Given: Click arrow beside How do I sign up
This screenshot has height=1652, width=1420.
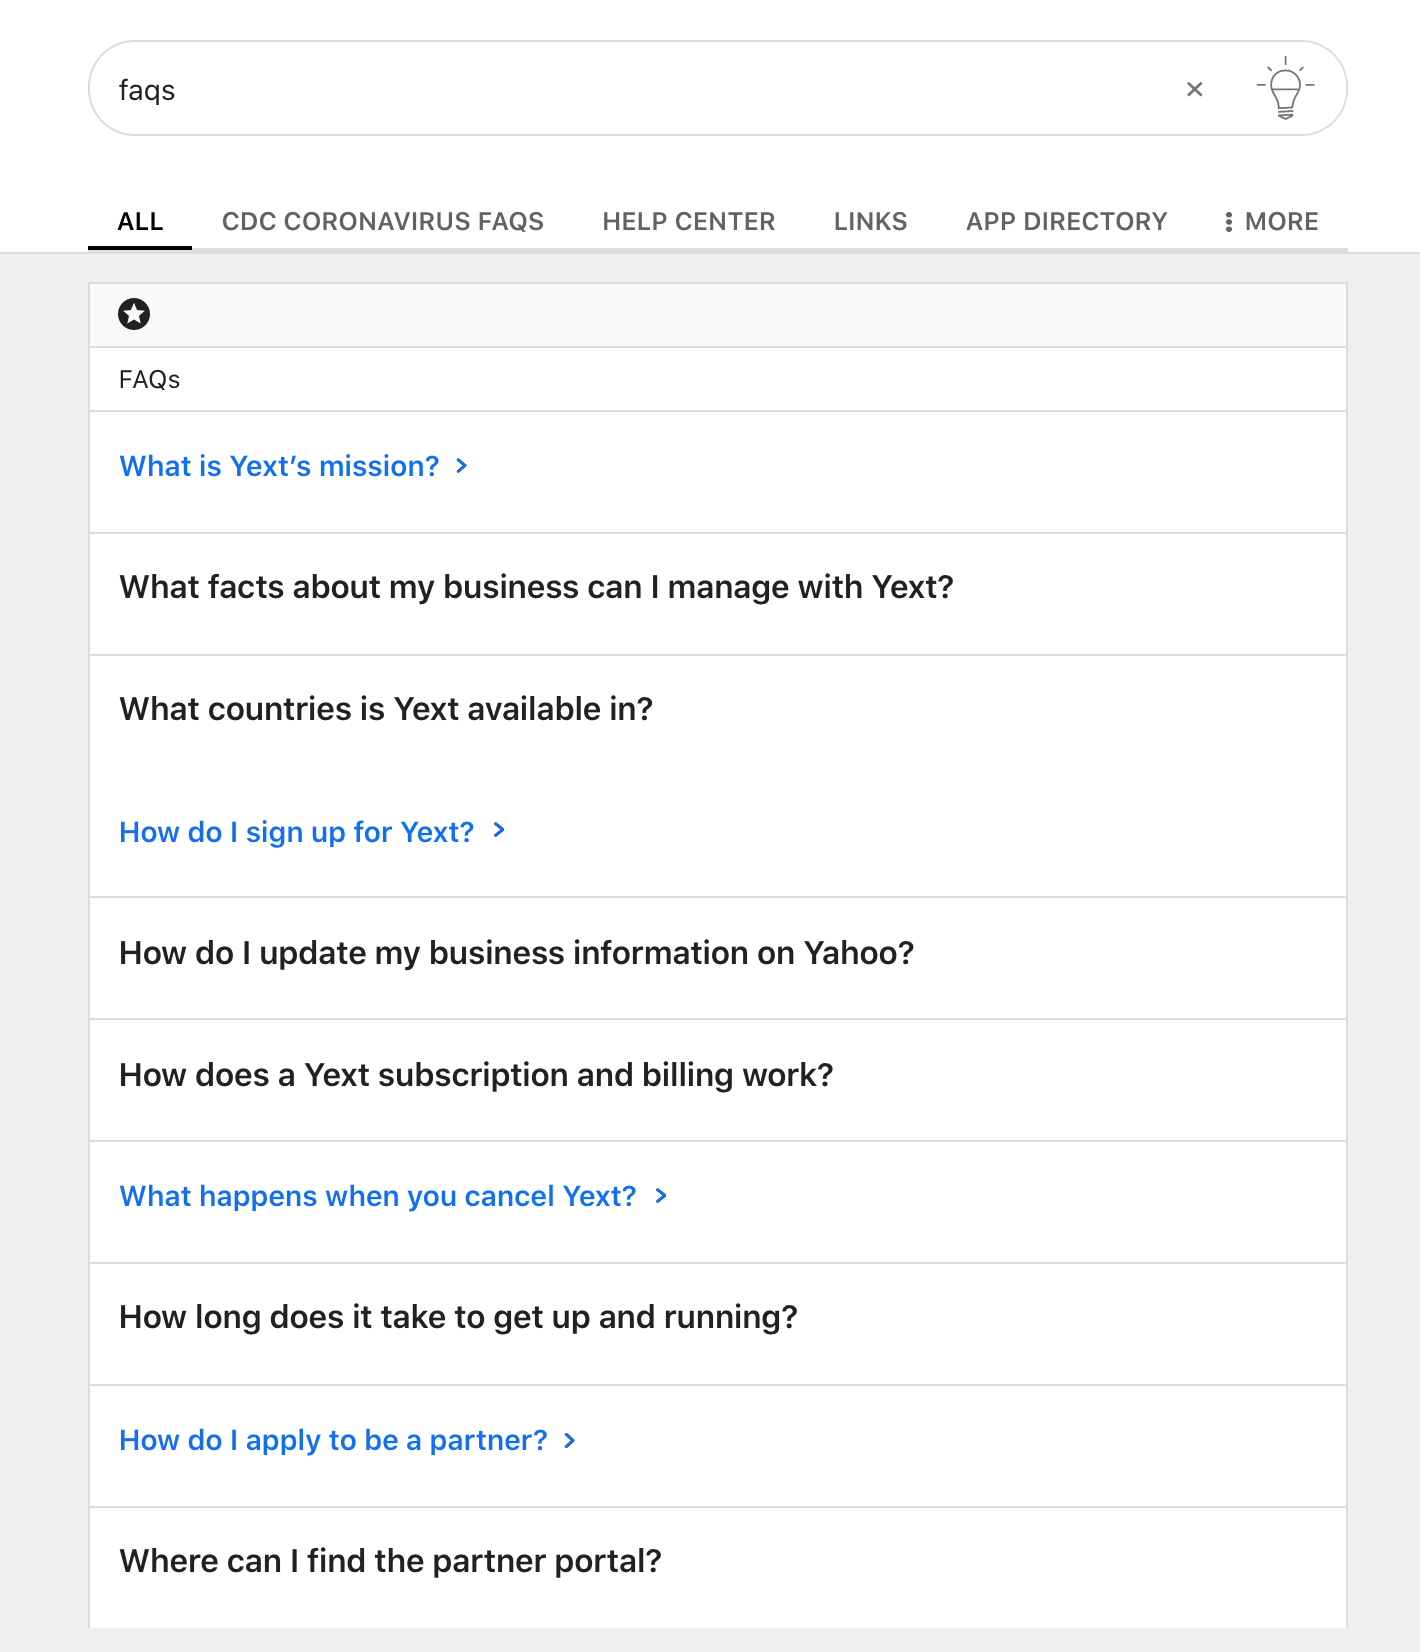Looking at the screenshot, I should coord(499,830).
